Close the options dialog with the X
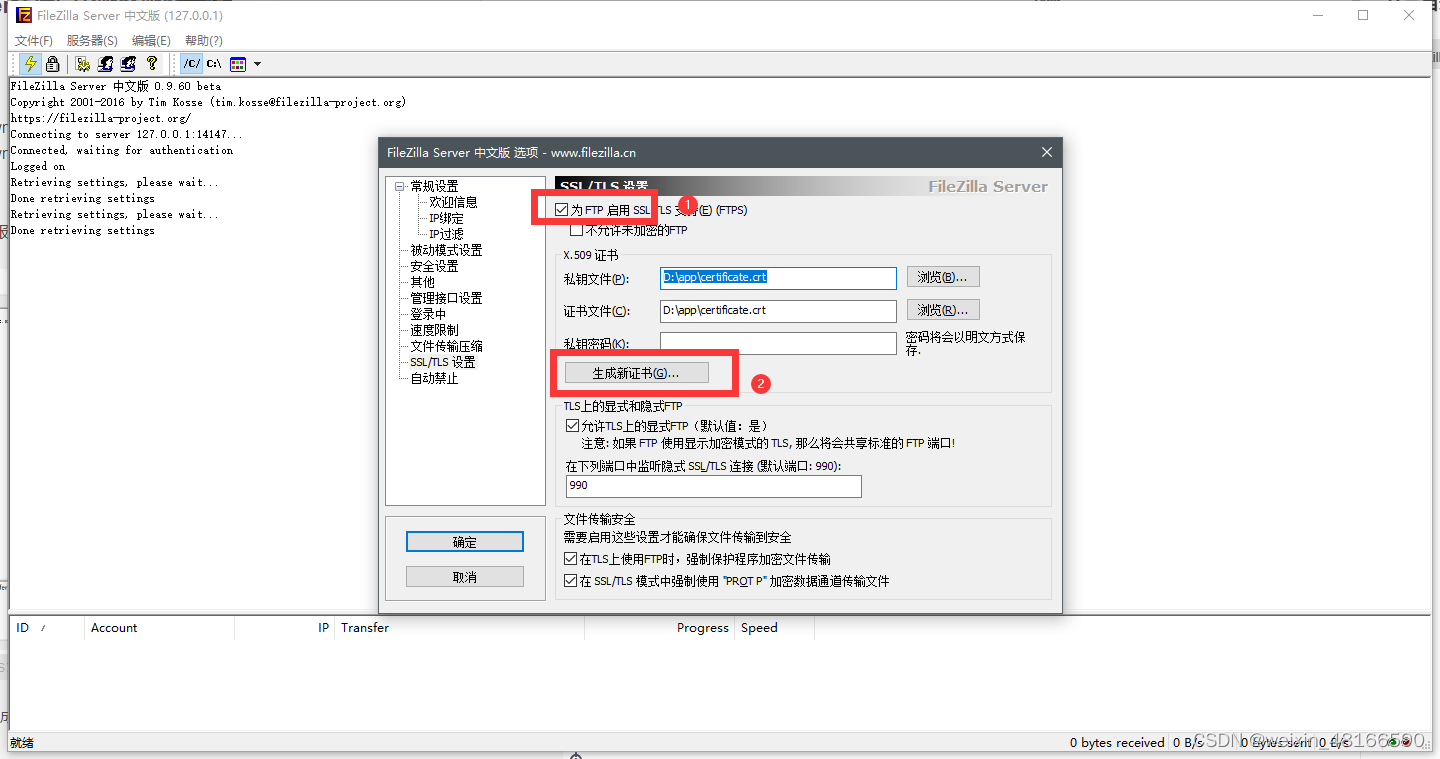This screenshot has width=1440, height=759. coord(1047,152)
